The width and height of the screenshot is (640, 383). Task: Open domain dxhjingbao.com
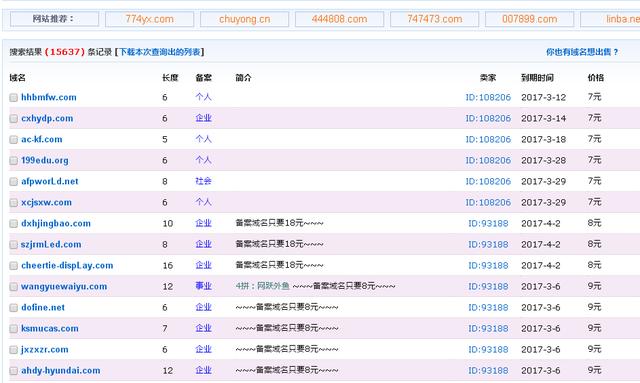(56, 223)
